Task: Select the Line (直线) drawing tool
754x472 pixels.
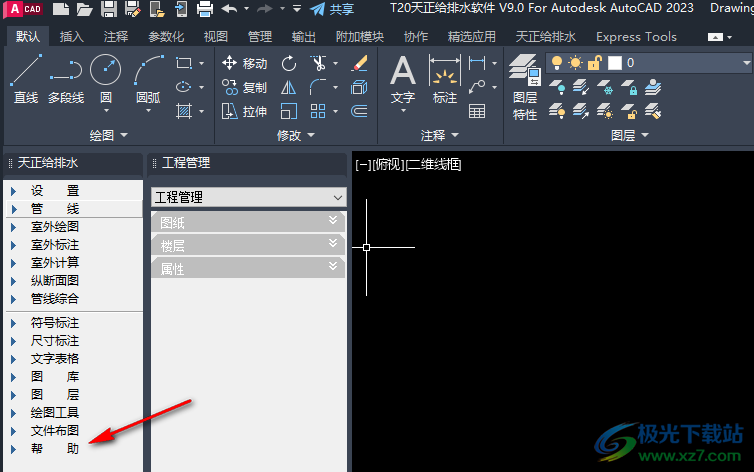Action: click(25, 79)
